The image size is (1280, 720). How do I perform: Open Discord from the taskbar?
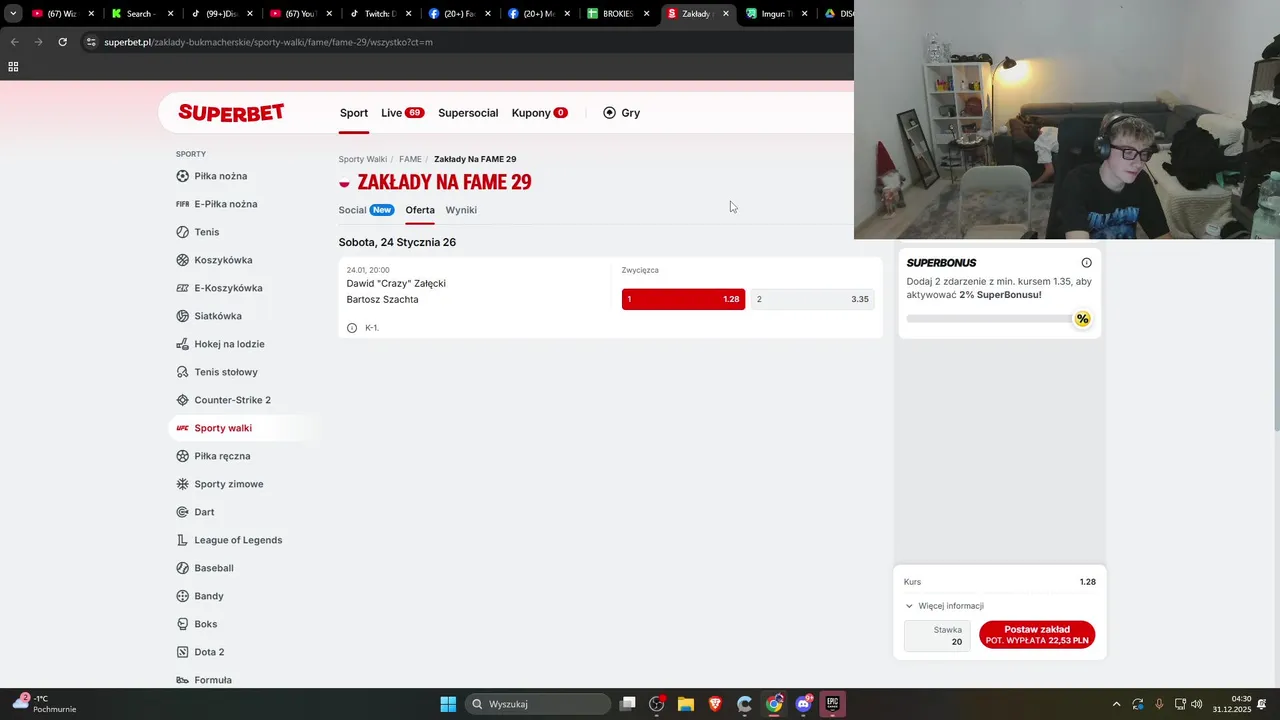pyautogui.click(x=803, y=704)
